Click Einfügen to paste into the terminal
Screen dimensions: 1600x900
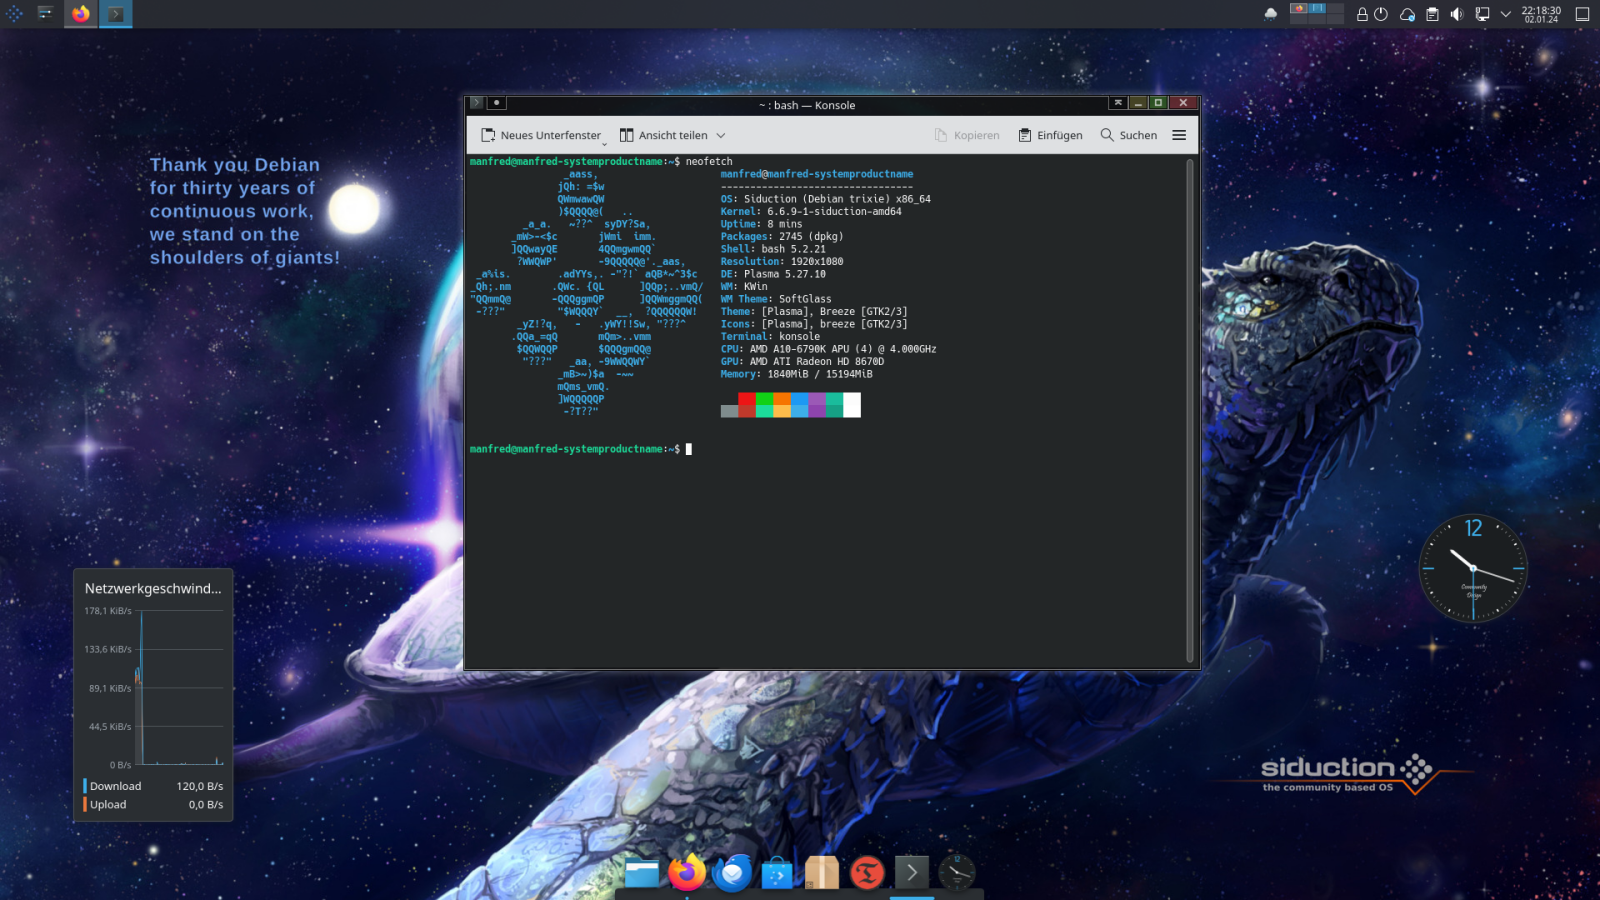point(1050,135)
